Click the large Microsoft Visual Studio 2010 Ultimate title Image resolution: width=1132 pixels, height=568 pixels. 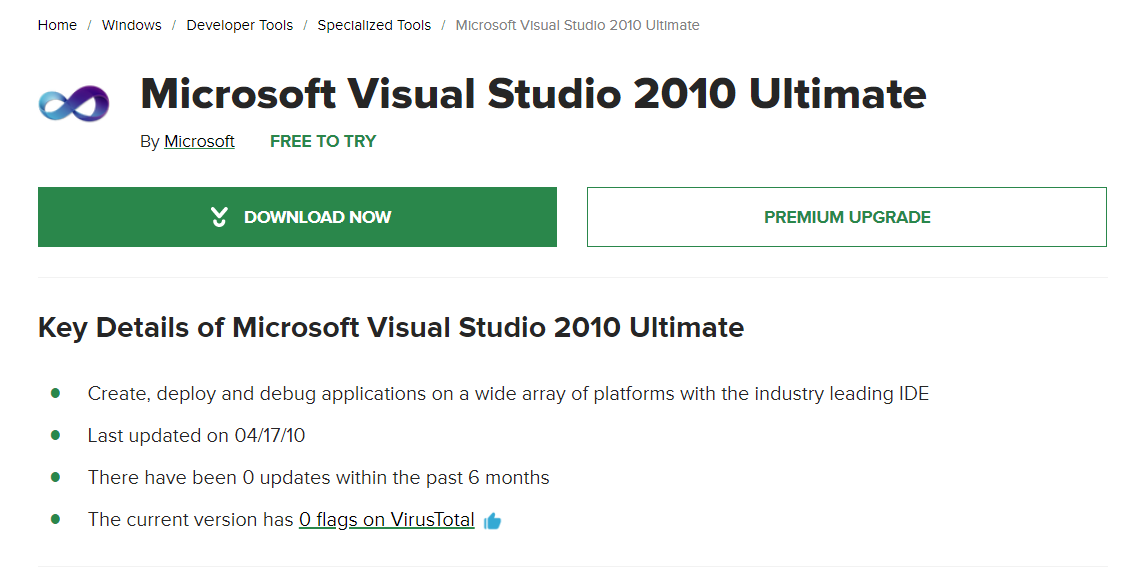click(533, 94)
